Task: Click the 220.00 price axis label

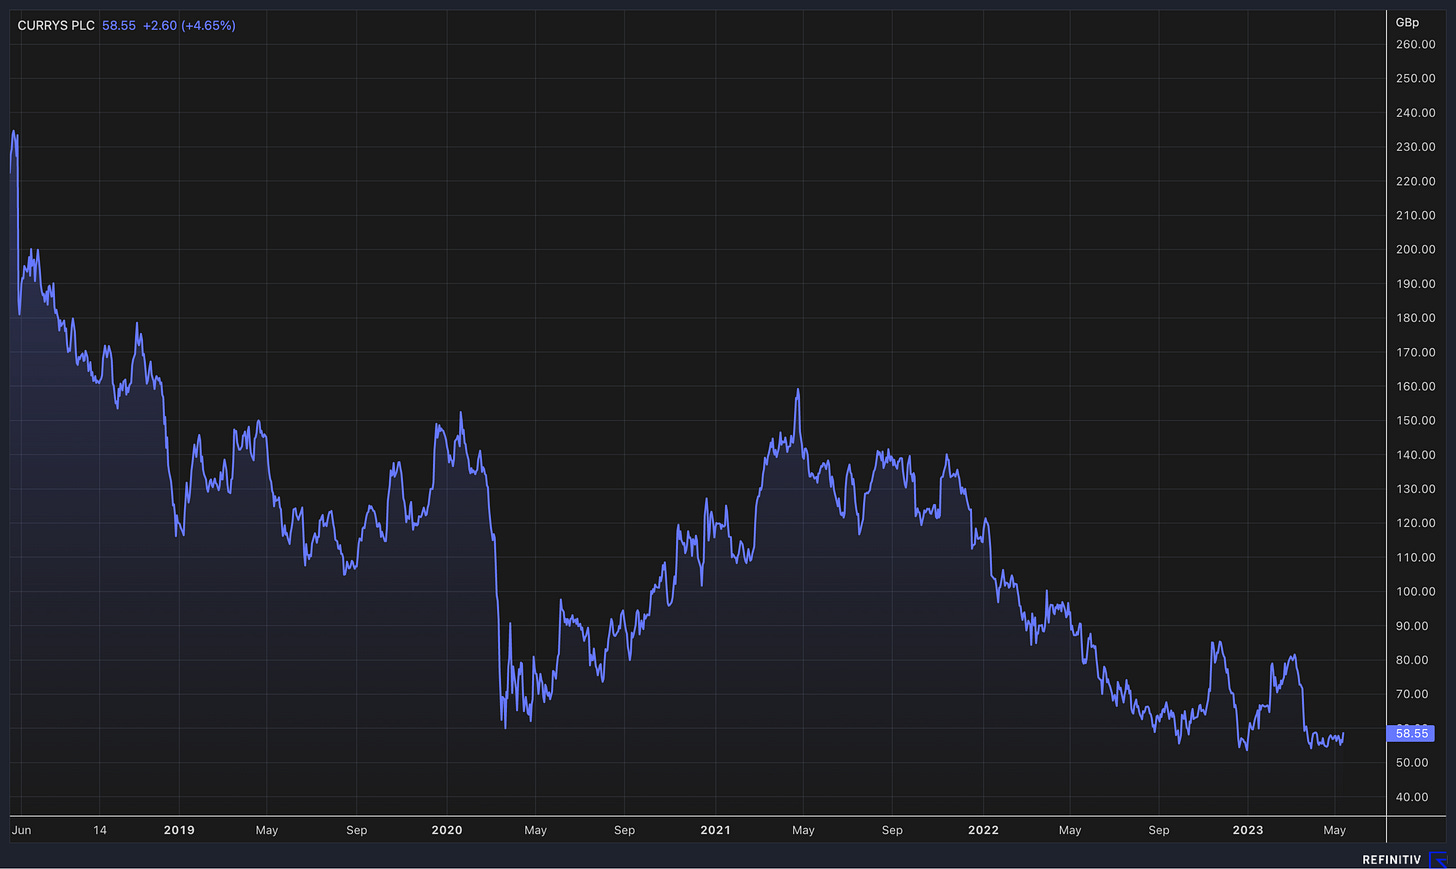Action: [1416, 181]
